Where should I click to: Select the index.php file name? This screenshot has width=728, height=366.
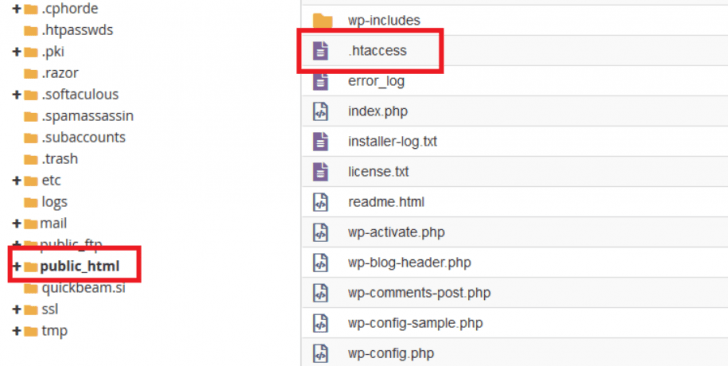[x=378, y=111]
